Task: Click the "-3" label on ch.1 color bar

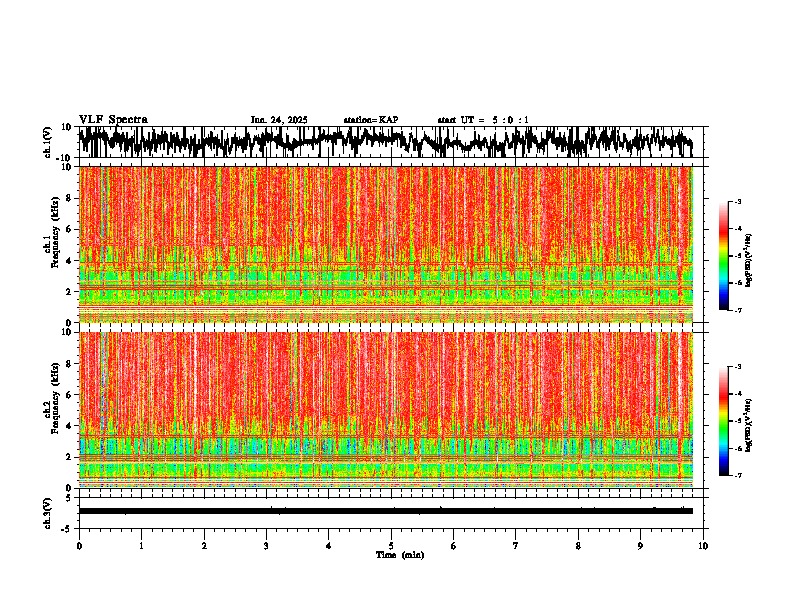Action: click(737, 201)
